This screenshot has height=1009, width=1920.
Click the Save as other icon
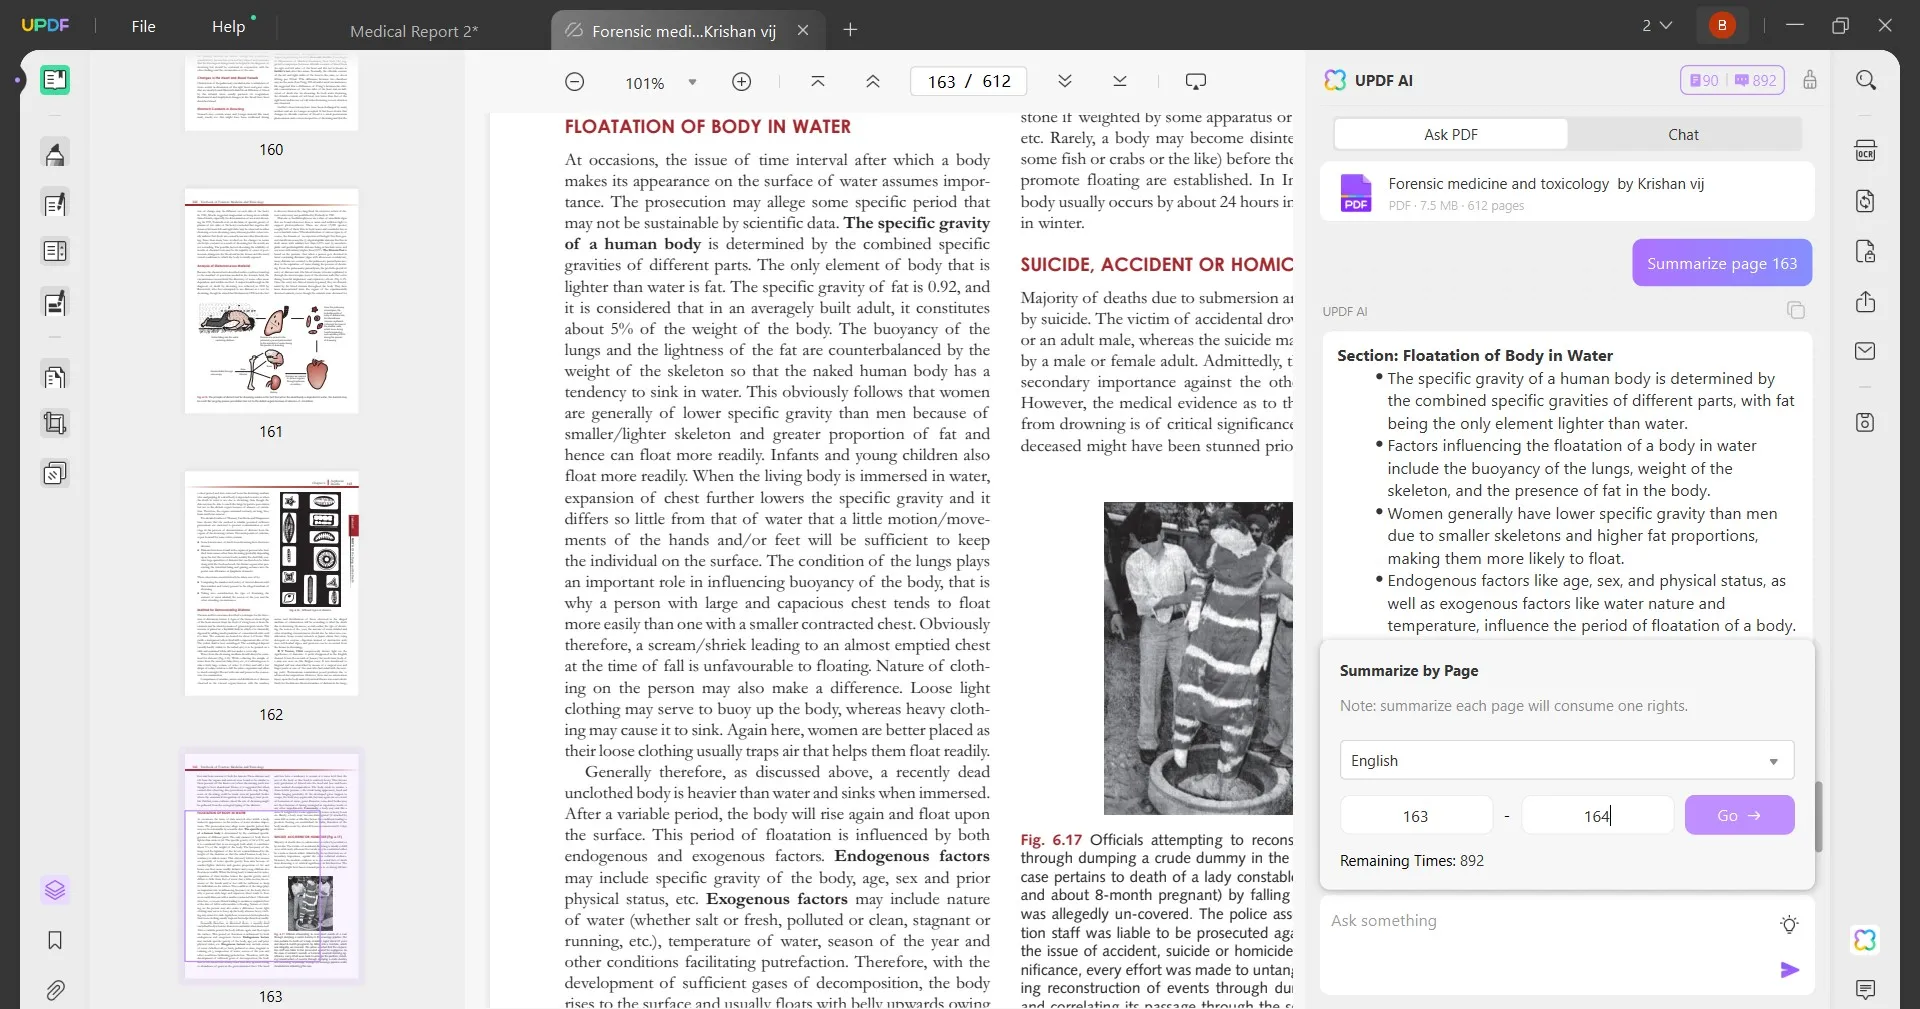[x=1866, y=423]
